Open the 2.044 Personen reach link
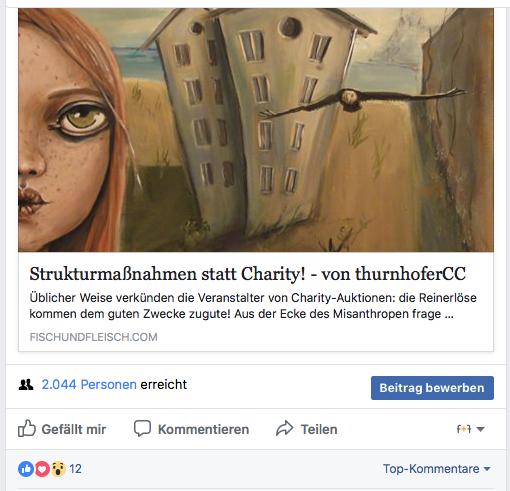 [x=89, y=384]
